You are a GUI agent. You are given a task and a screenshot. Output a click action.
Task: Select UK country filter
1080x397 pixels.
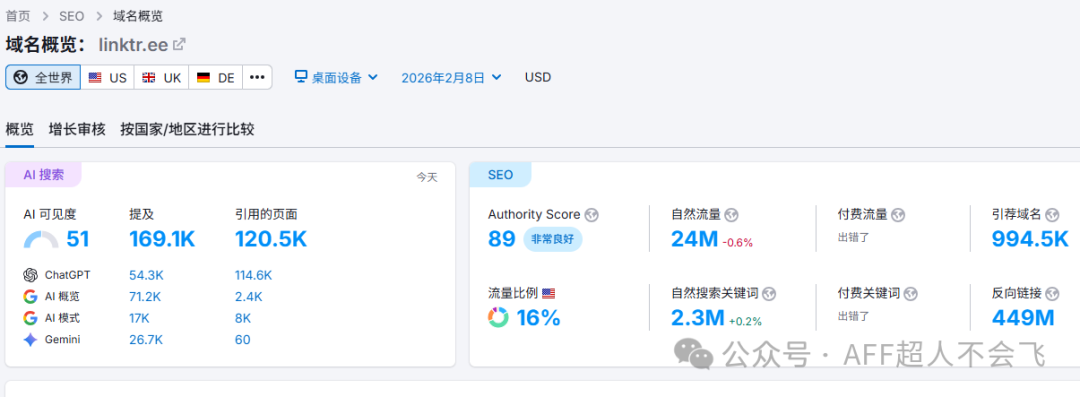coord(161,77)
